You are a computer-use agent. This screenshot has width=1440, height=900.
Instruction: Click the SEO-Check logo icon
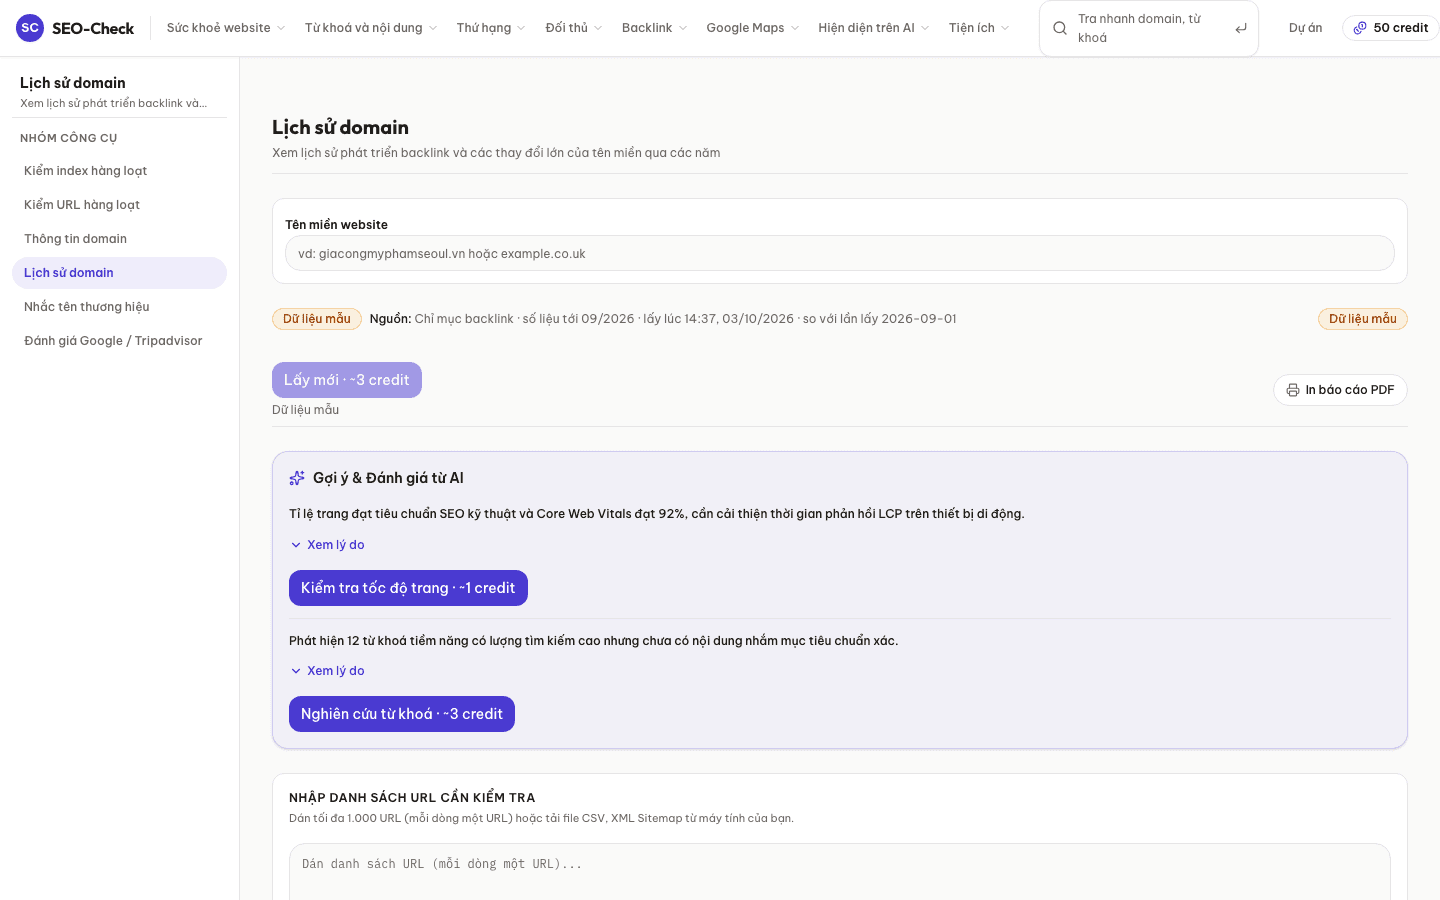click(x=30, y=28)
